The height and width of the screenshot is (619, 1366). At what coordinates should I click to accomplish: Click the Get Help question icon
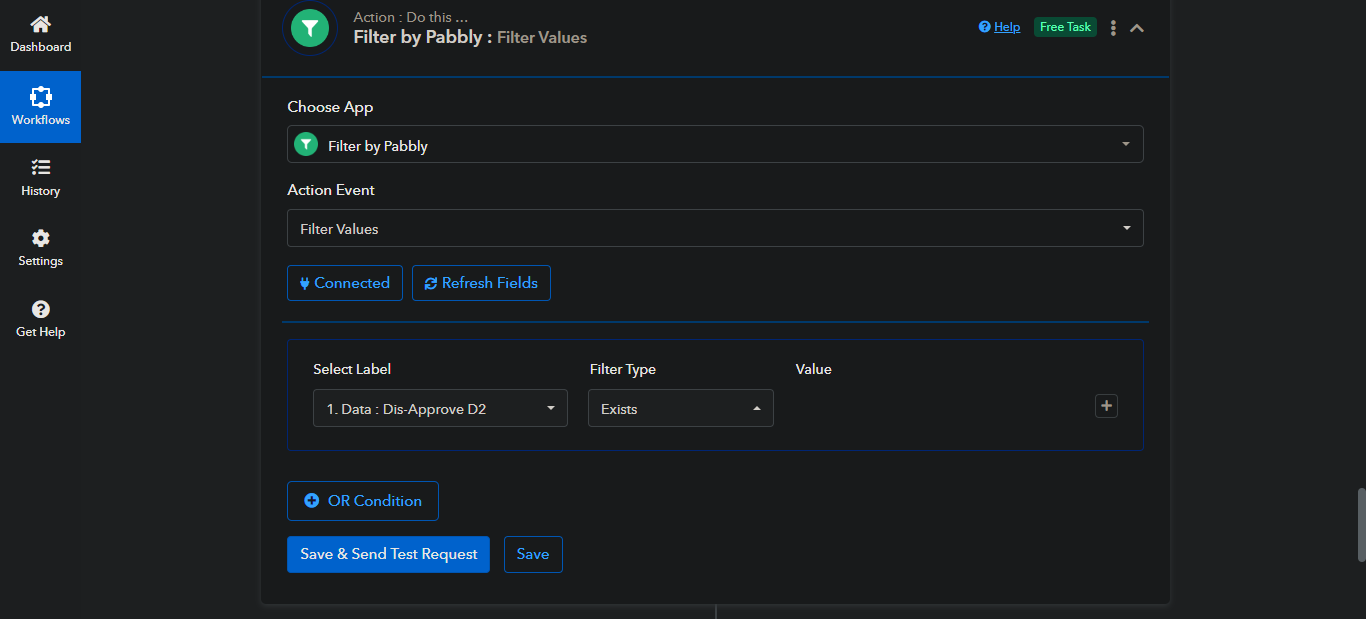(x=40, y=309)
